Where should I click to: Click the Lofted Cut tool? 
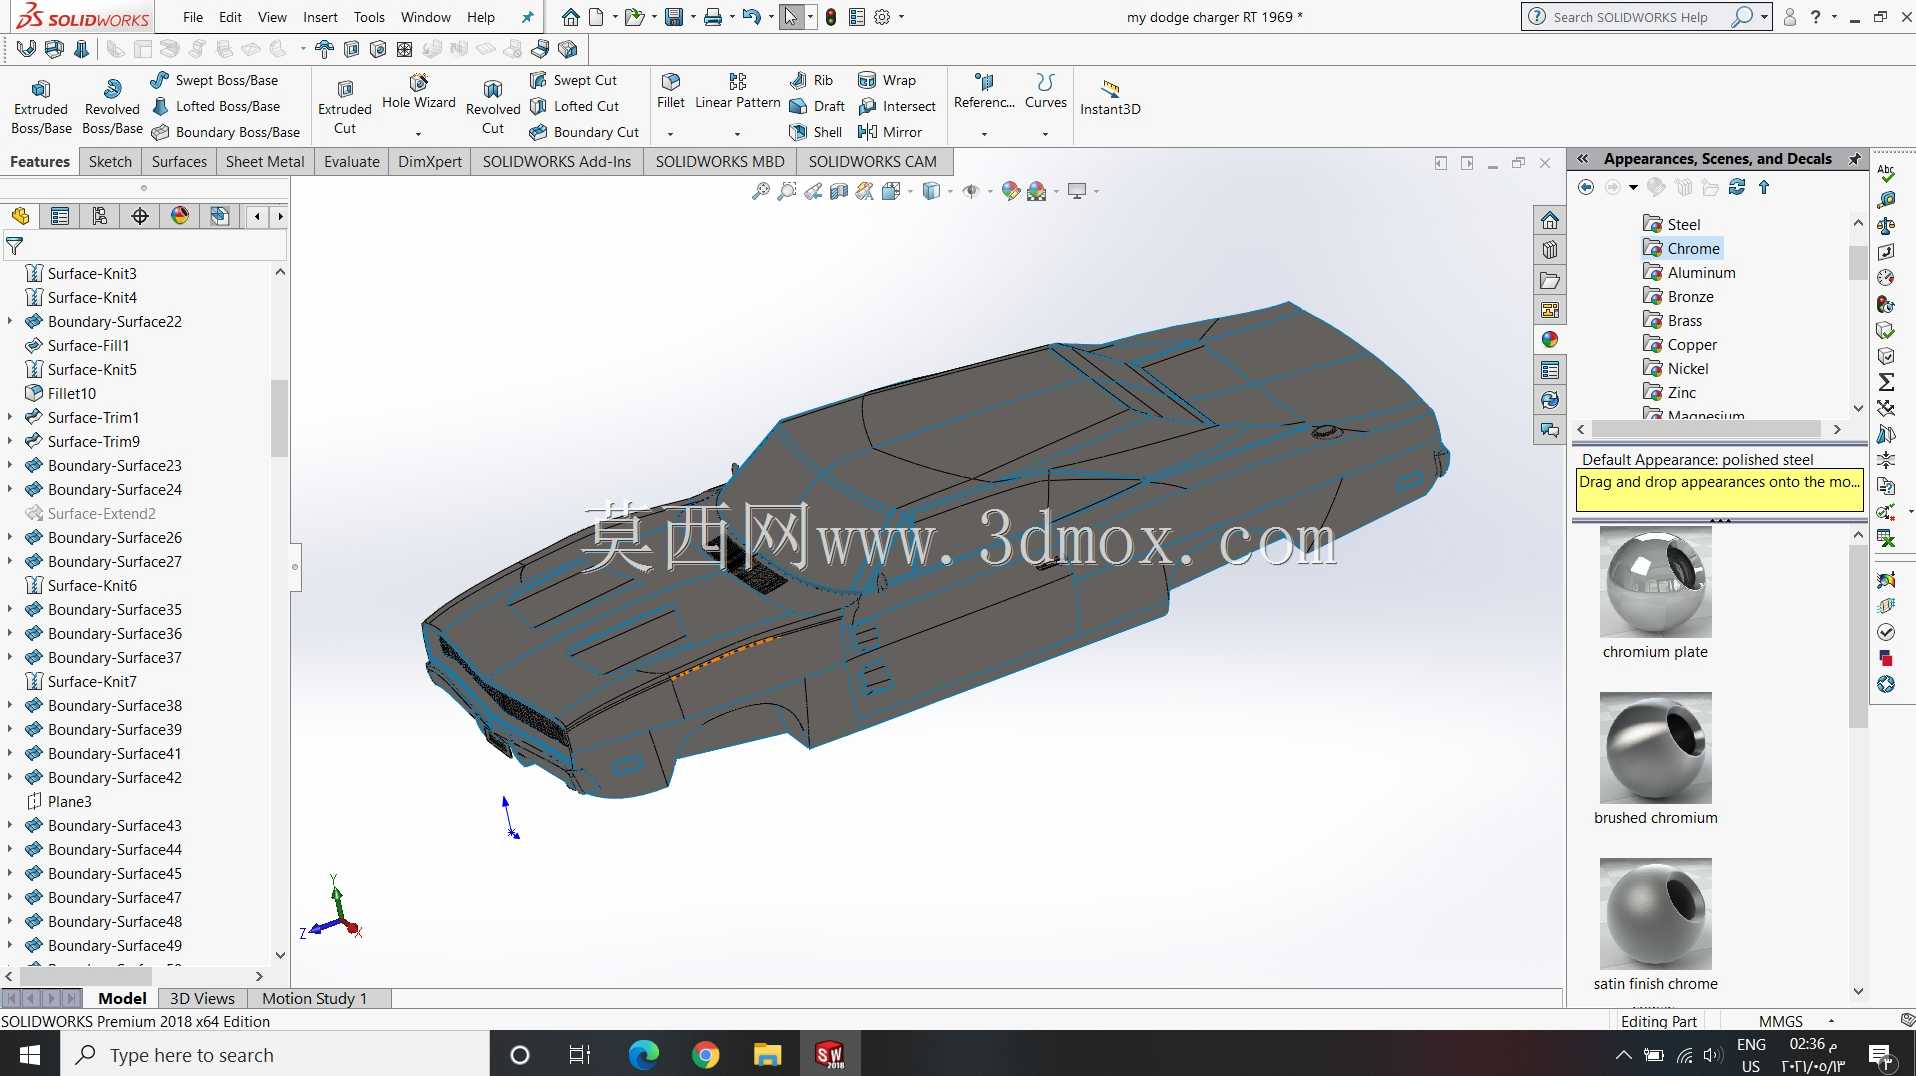pos(575,106)
